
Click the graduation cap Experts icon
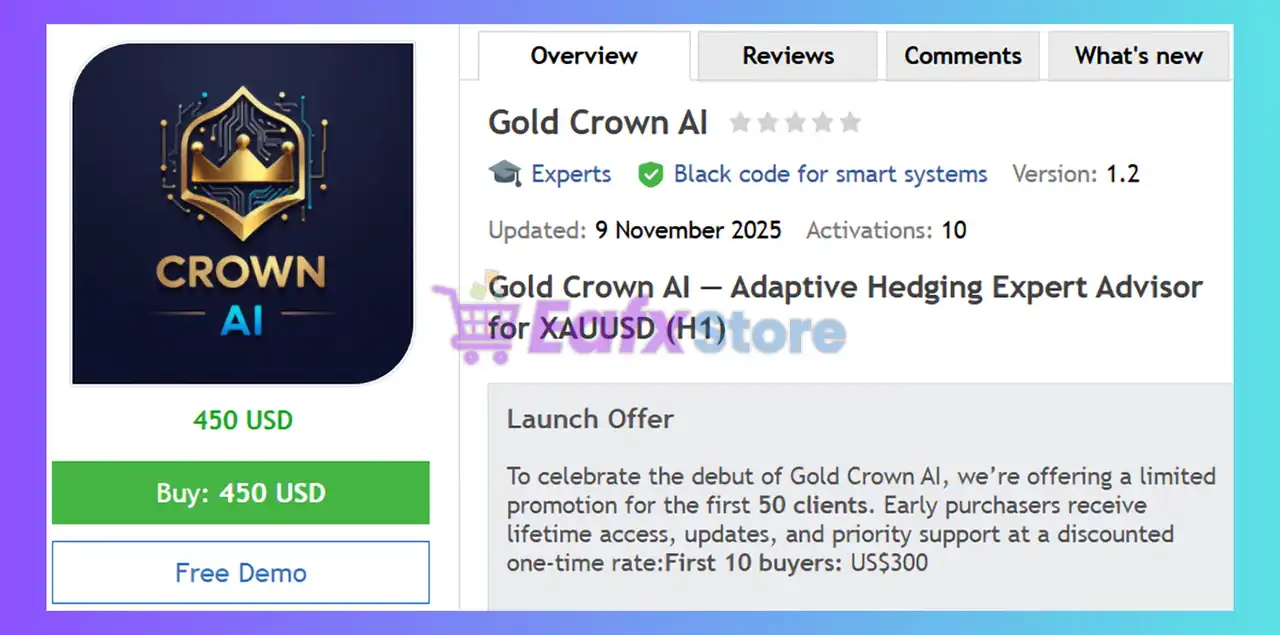[505, 174]
